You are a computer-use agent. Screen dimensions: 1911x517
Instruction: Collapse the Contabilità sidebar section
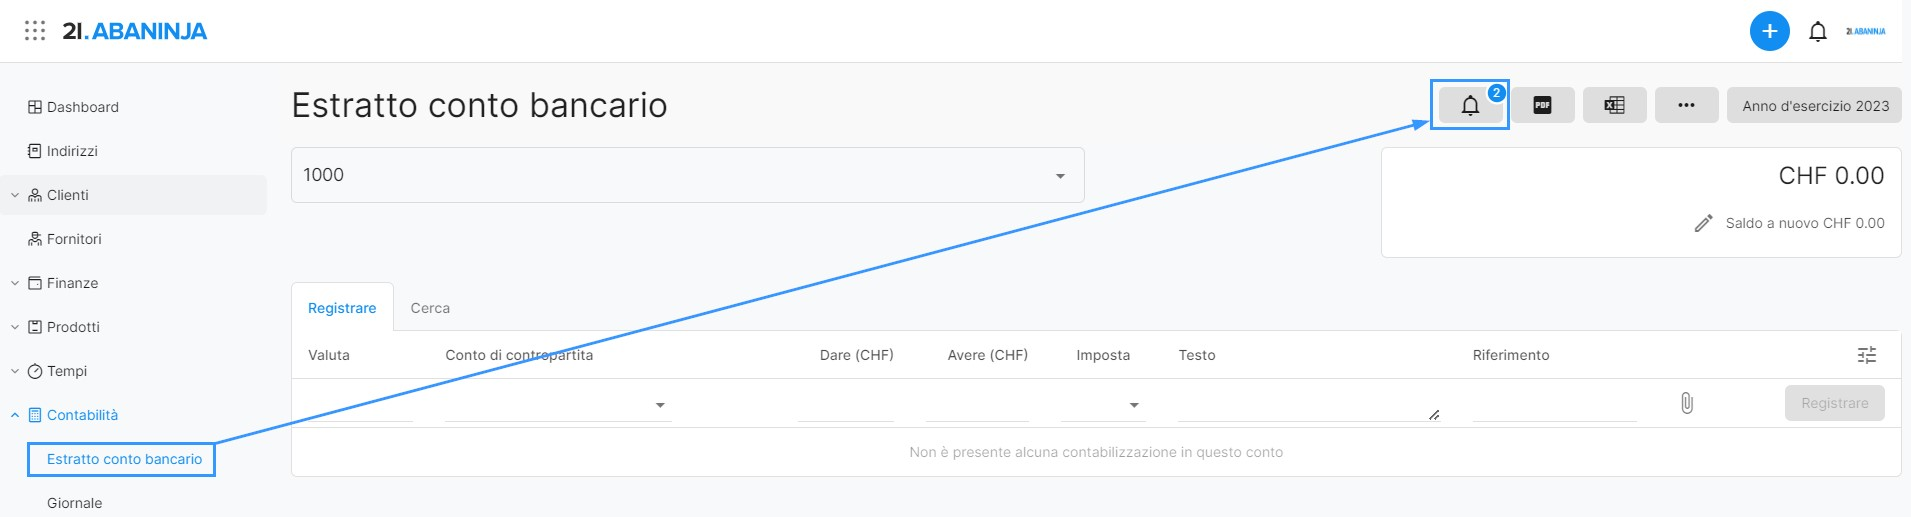15,415
